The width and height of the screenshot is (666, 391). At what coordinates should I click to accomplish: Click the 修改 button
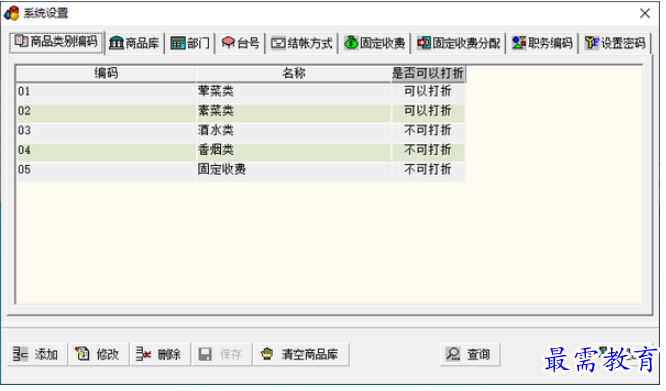pyautogui.click(x=99, y=354)
